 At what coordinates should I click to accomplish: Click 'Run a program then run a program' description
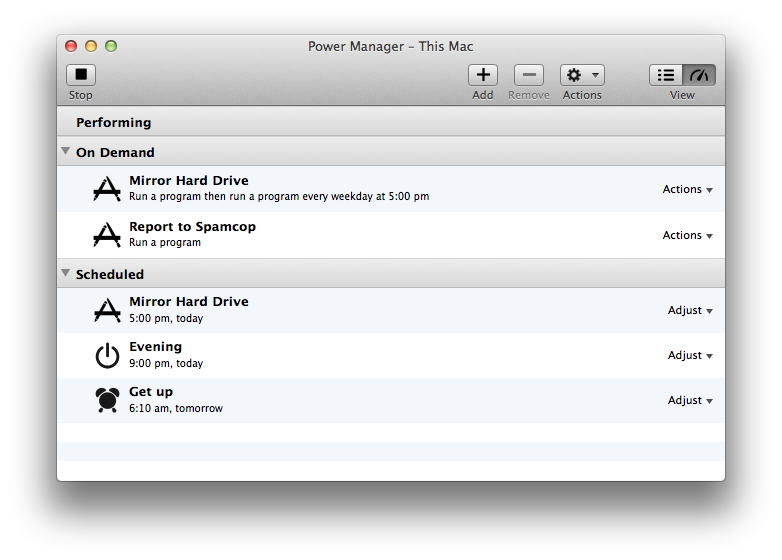coord(279,196)
